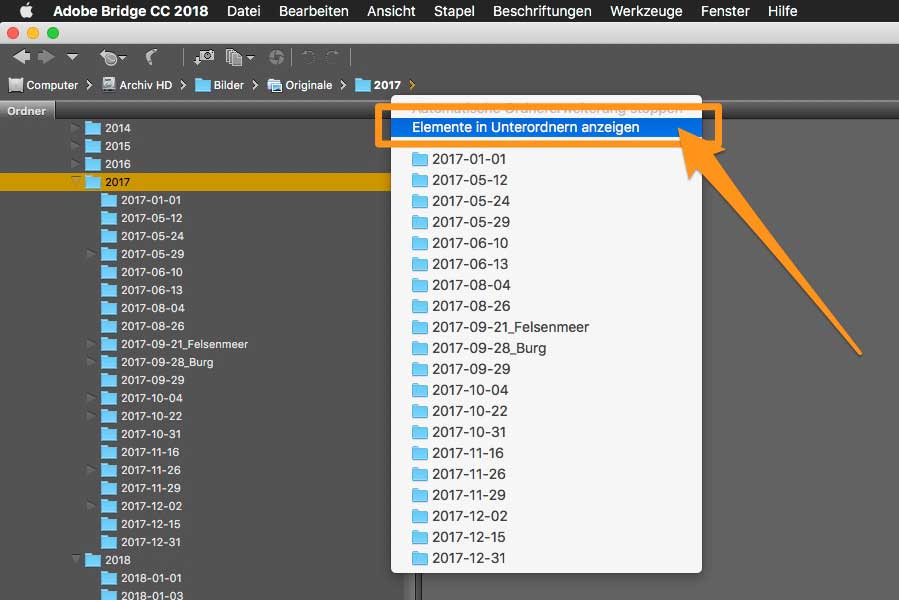Expand 2017-09-28_Burg in the tree
This screenshot has height=600, width=899.
(91, 362)
